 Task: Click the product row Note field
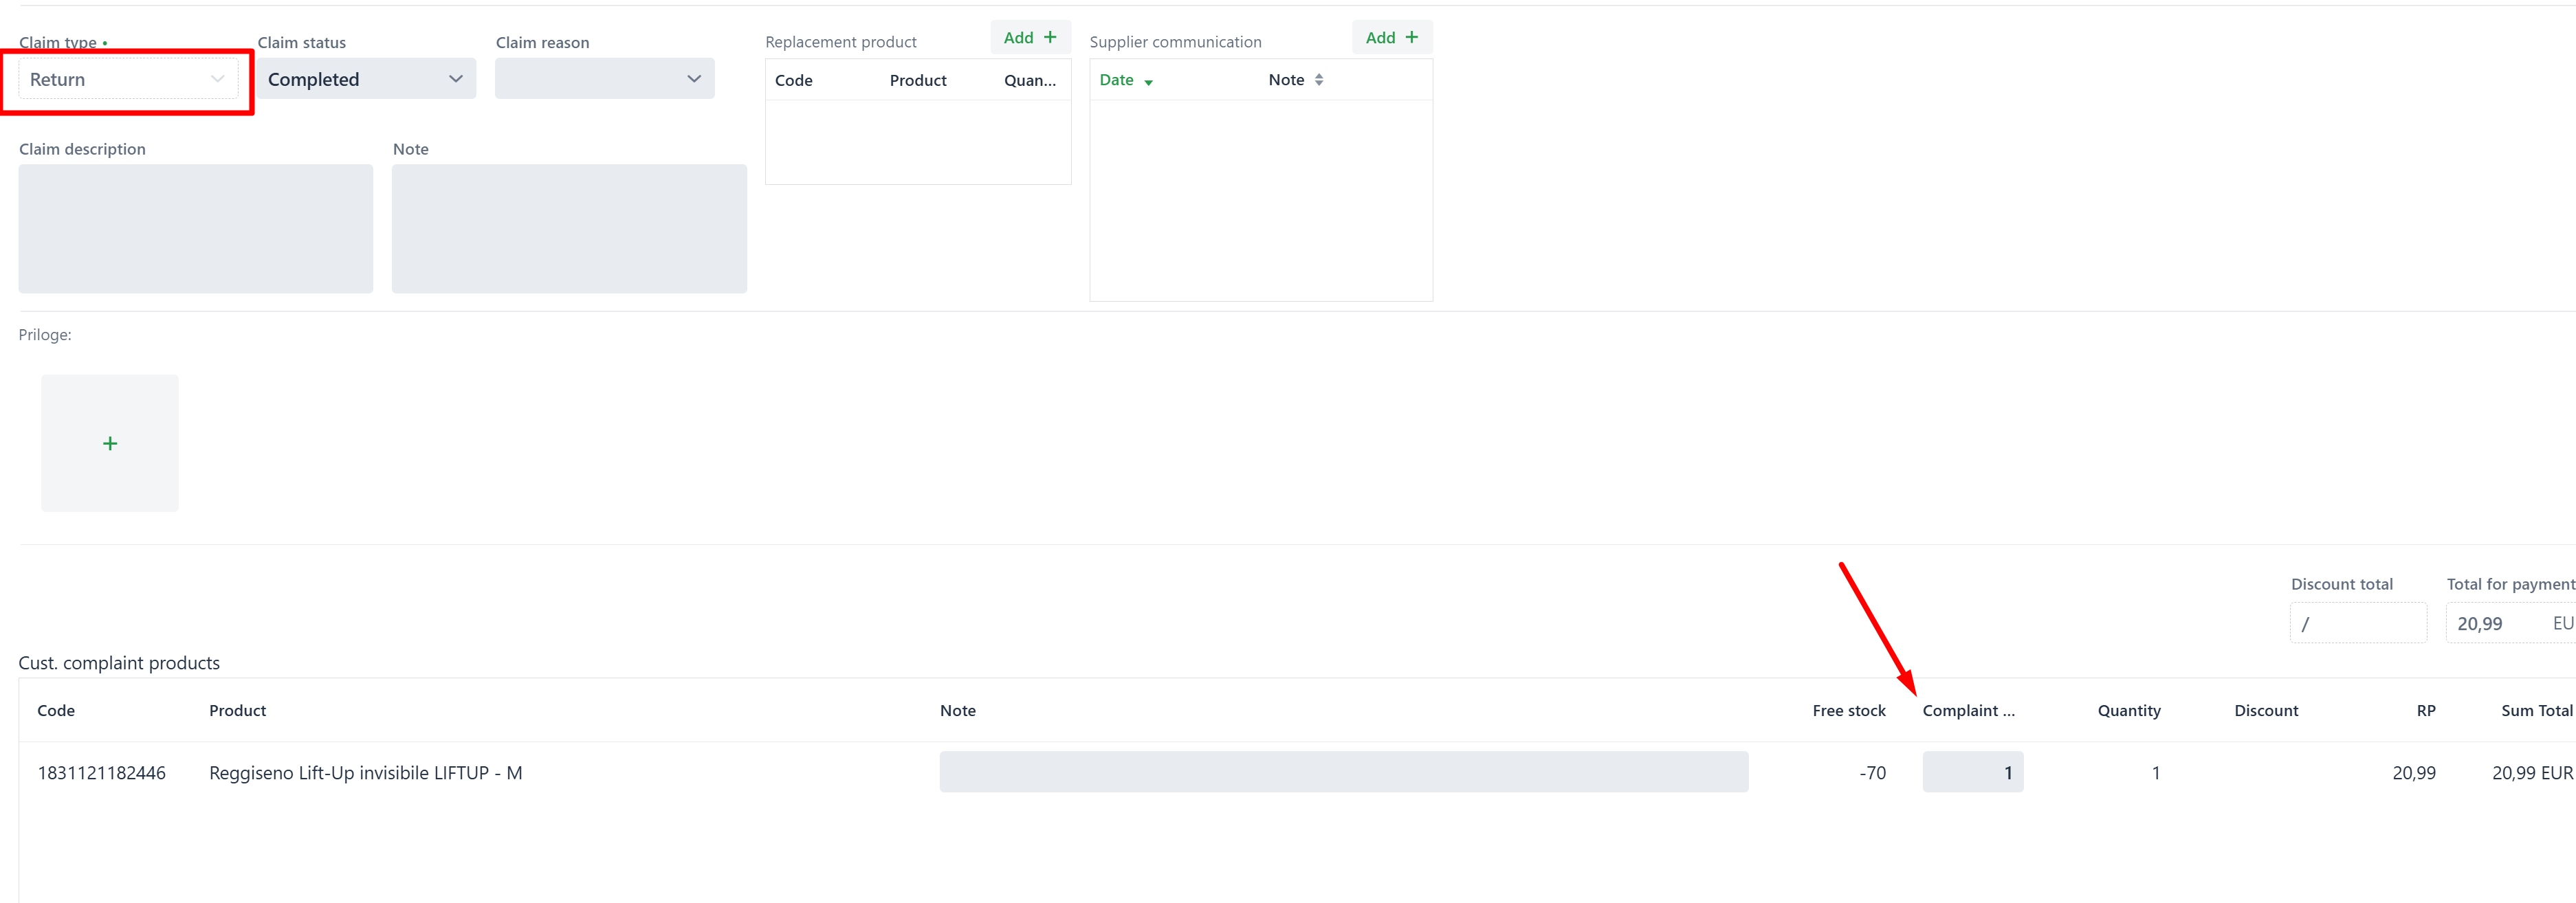tap(1343, 772)
